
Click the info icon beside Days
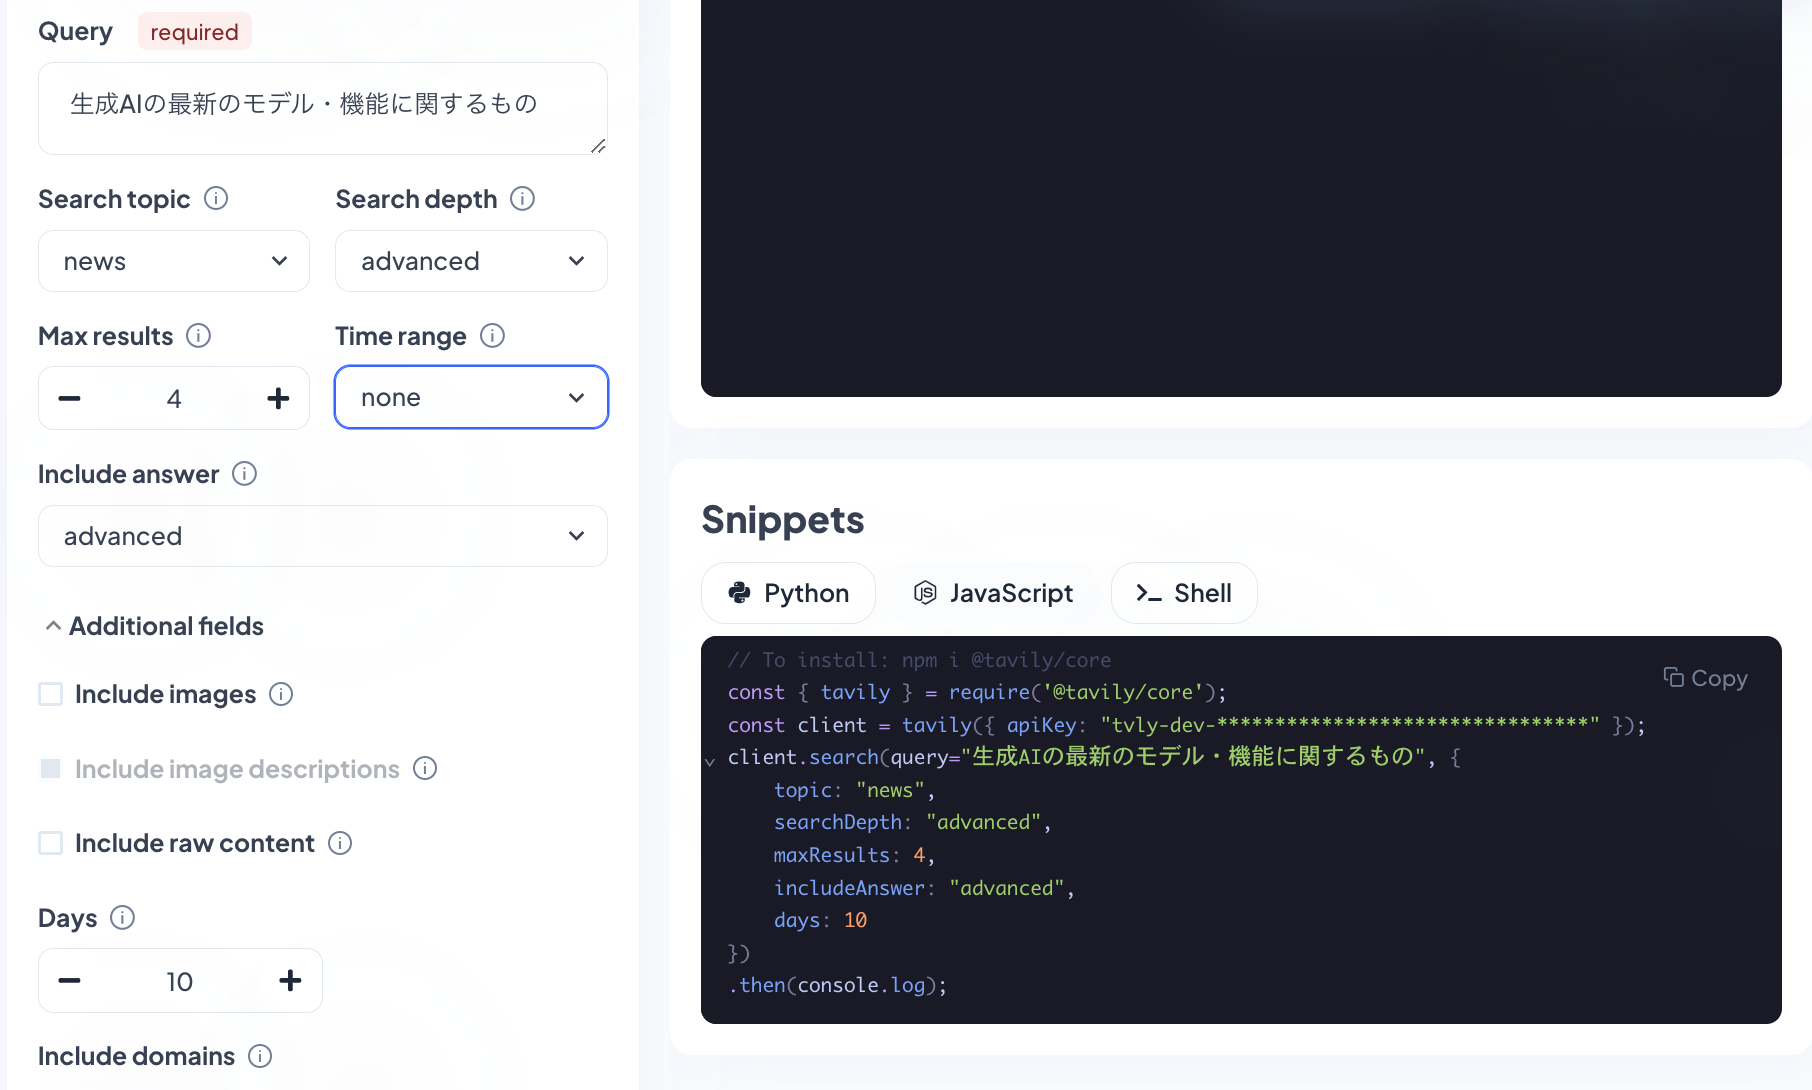(121, 918)
